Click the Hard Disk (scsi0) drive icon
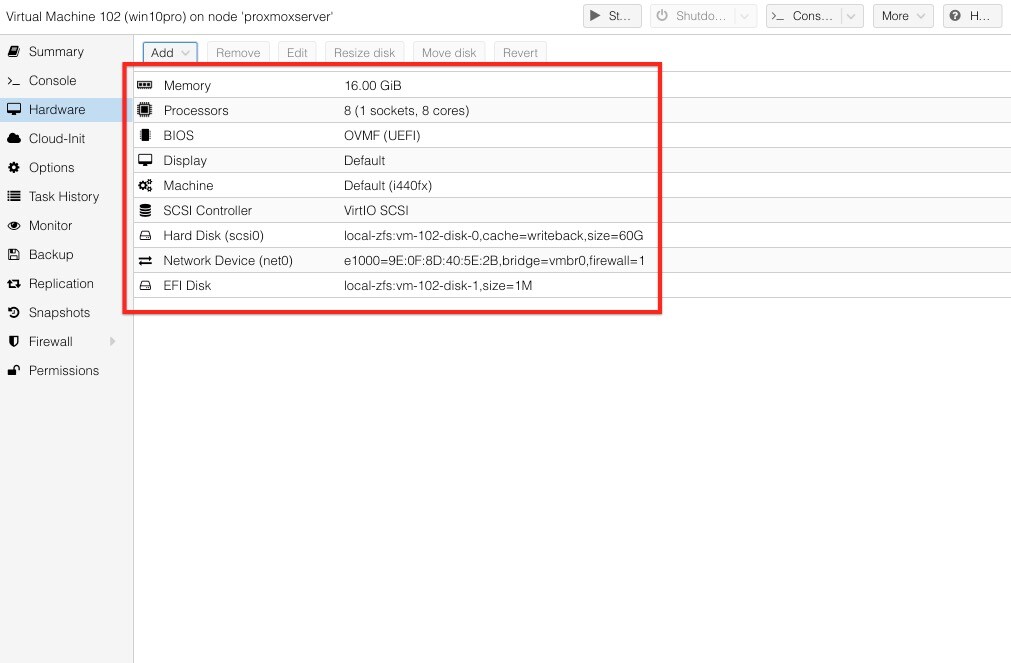This screenshot has height=663, width=1011. (x=145, y=236)
